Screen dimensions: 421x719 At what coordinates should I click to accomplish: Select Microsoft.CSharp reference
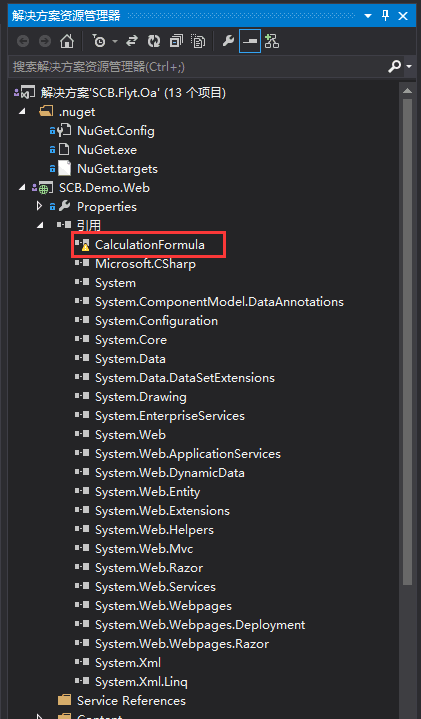(x=145, y=264)
